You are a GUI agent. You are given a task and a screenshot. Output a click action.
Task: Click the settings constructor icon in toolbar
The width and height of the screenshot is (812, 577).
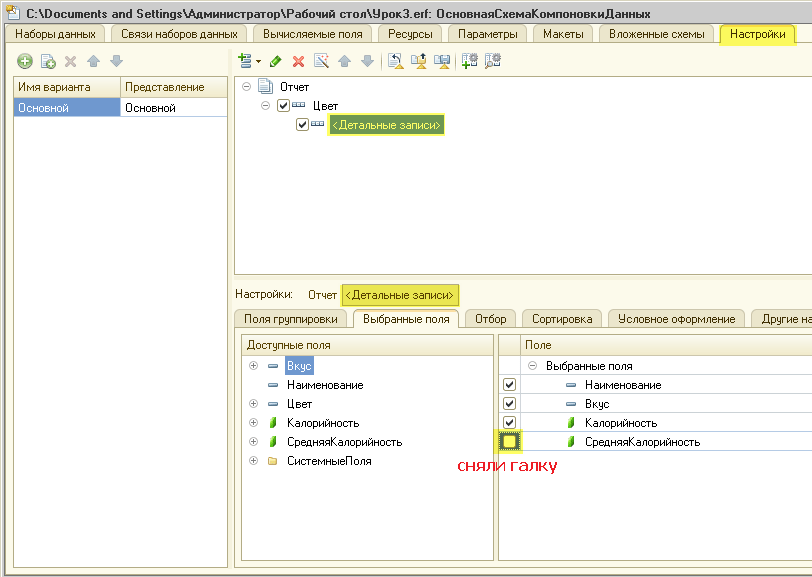tap(321, 61)
